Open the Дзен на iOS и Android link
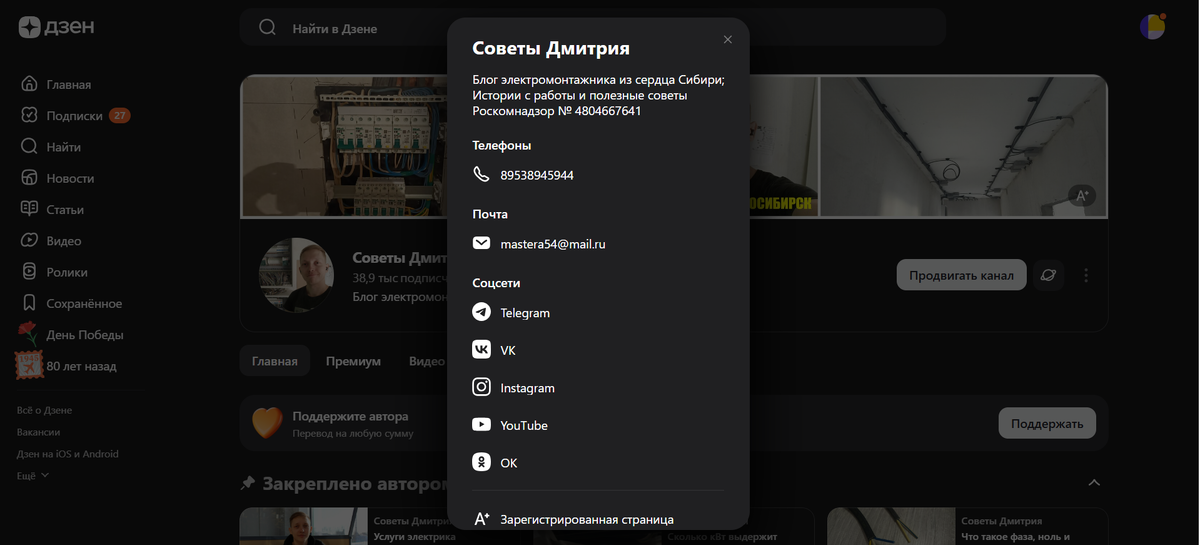The width and height of the screenshot is (1200, 545). point(68,454)
